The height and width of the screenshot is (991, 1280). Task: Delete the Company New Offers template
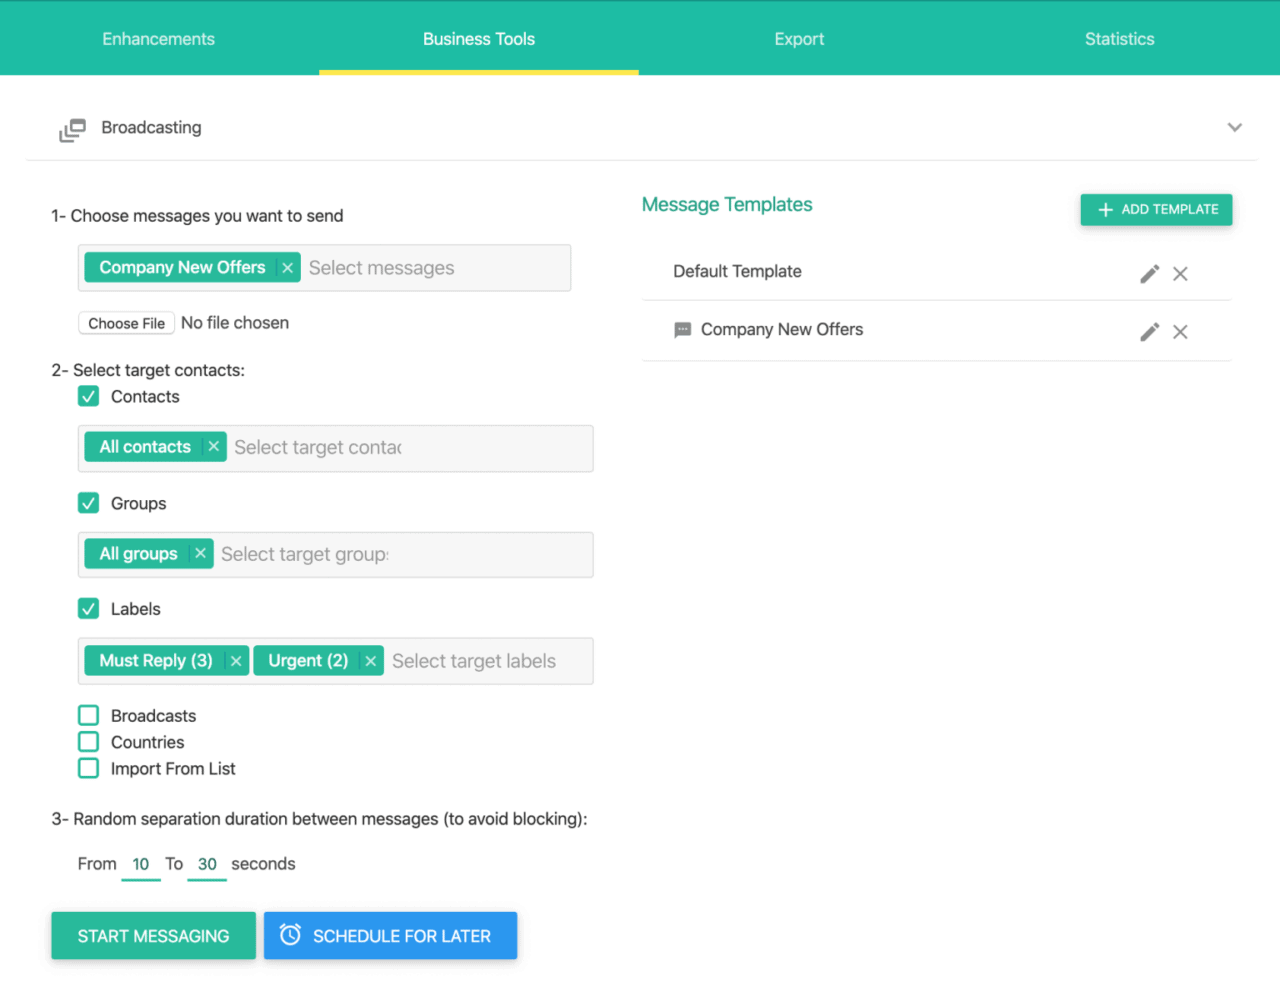[1180, 332]
